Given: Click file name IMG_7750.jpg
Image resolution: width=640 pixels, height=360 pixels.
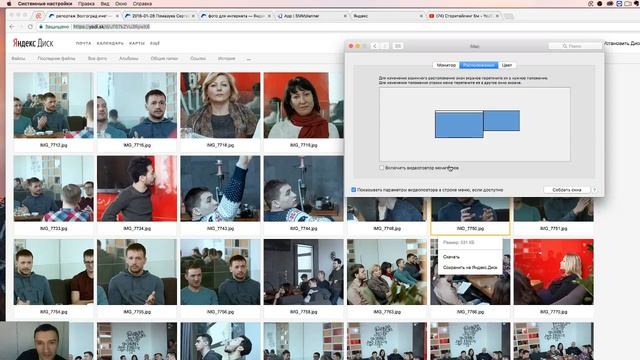Looking at the screenshot, I should [x=470, y=229].
